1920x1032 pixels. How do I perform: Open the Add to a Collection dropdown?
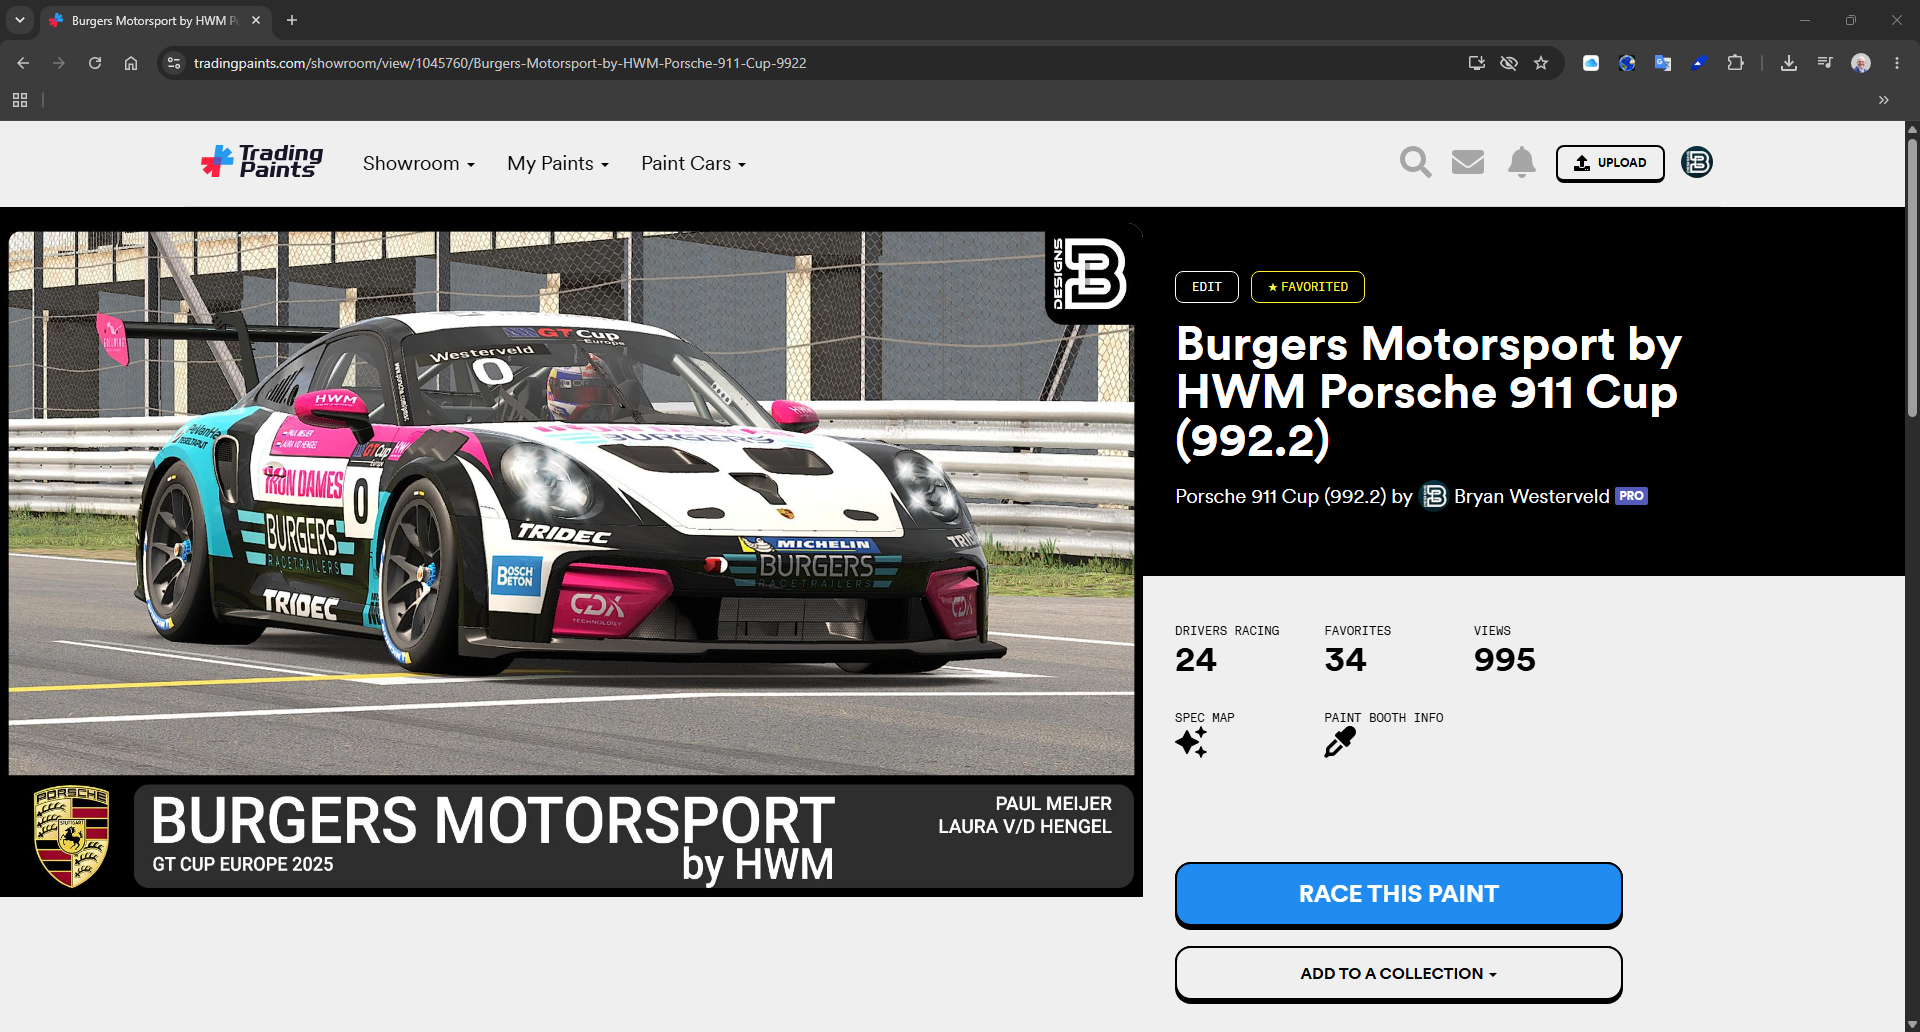[x=1398, y=974]
